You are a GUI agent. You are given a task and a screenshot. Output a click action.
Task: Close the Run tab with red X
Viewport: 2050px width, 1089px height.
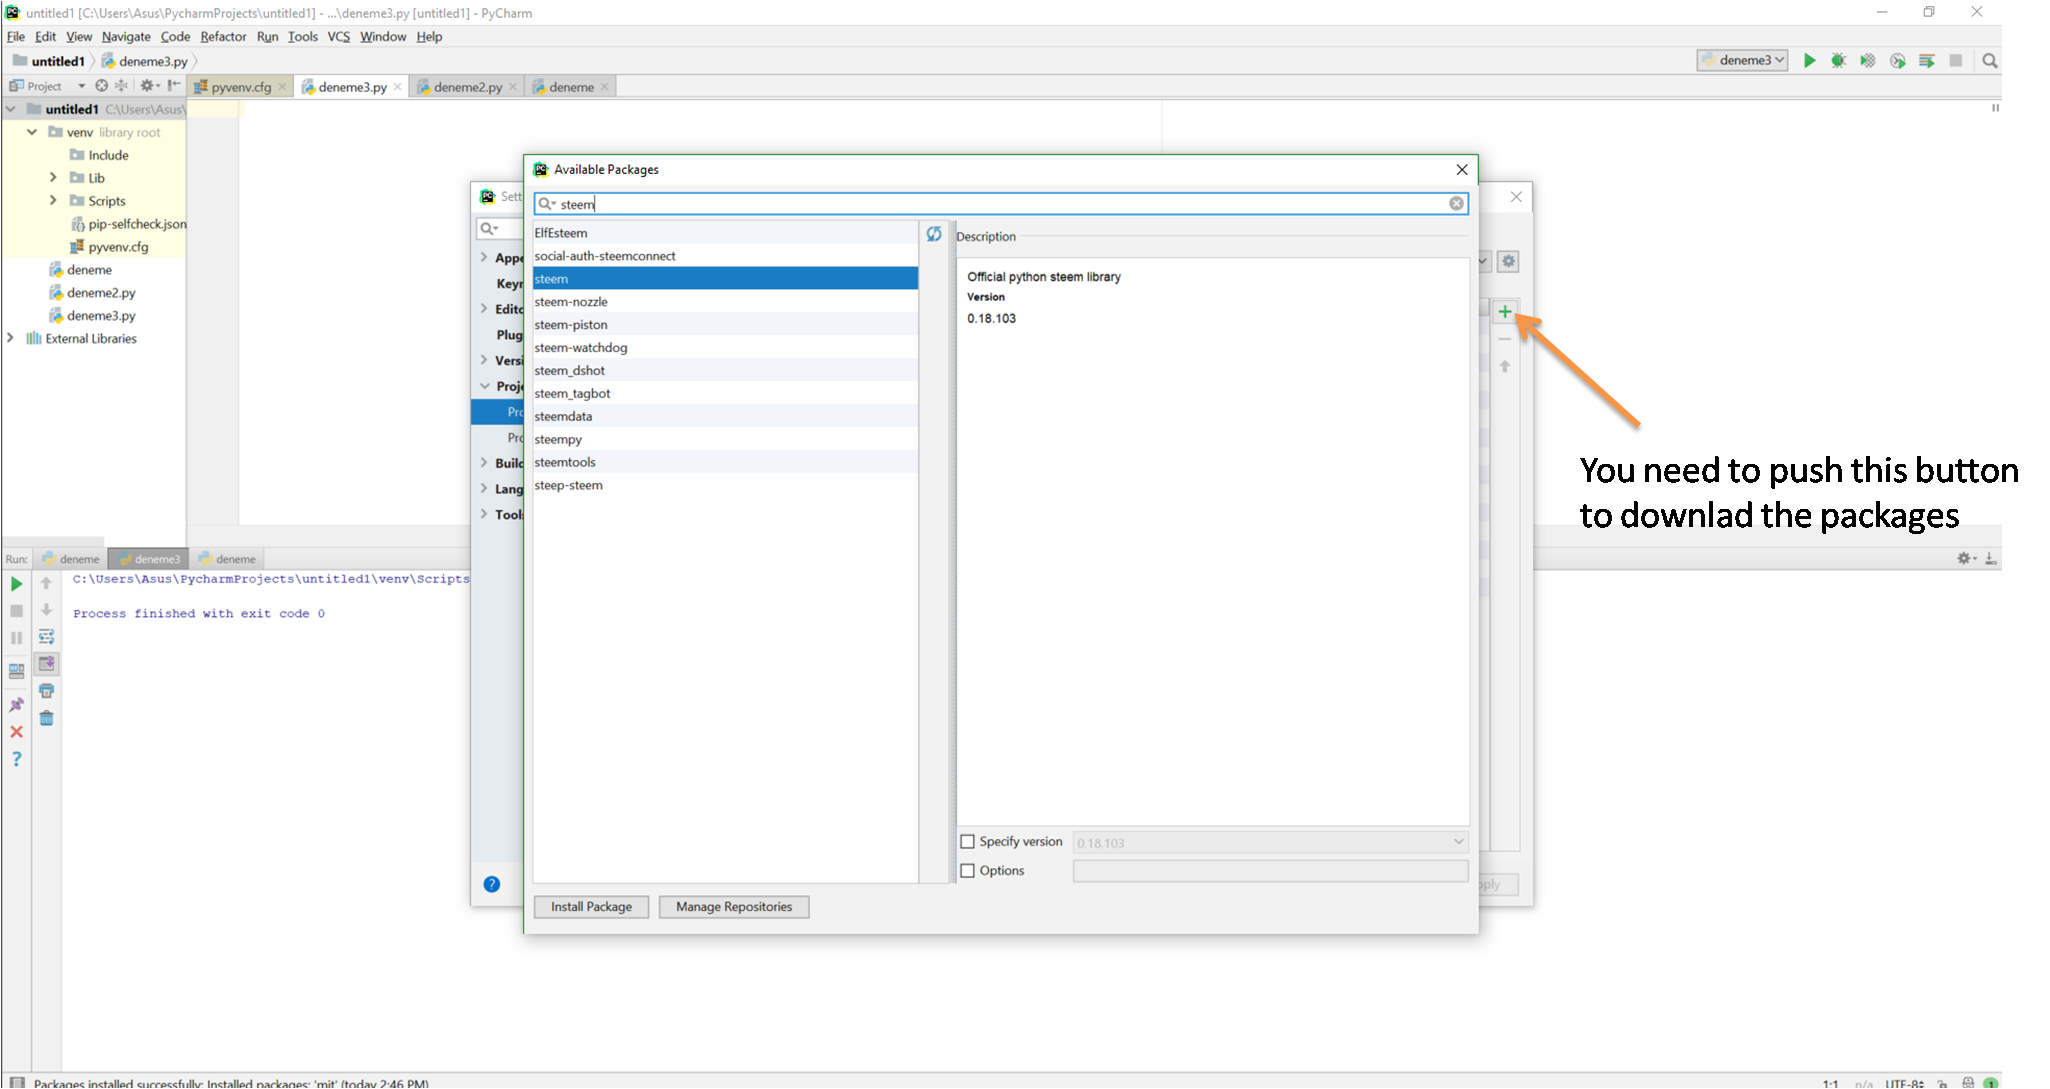16,732
